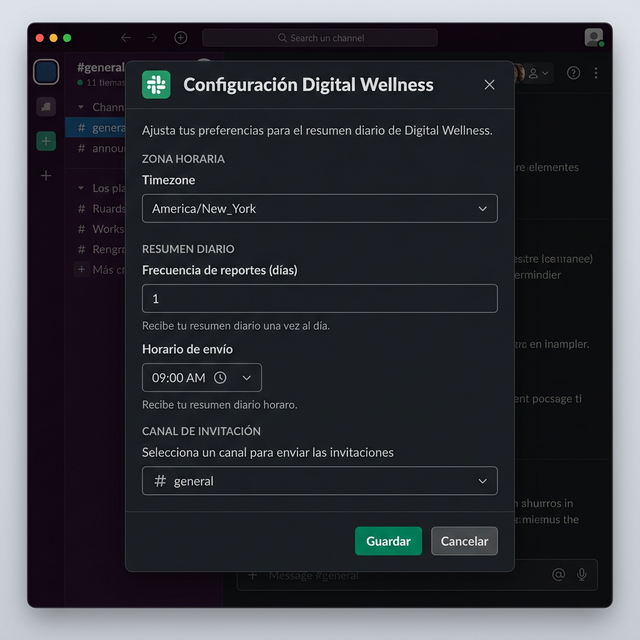Click the hash icon of general dropdown

click(160, 481)
